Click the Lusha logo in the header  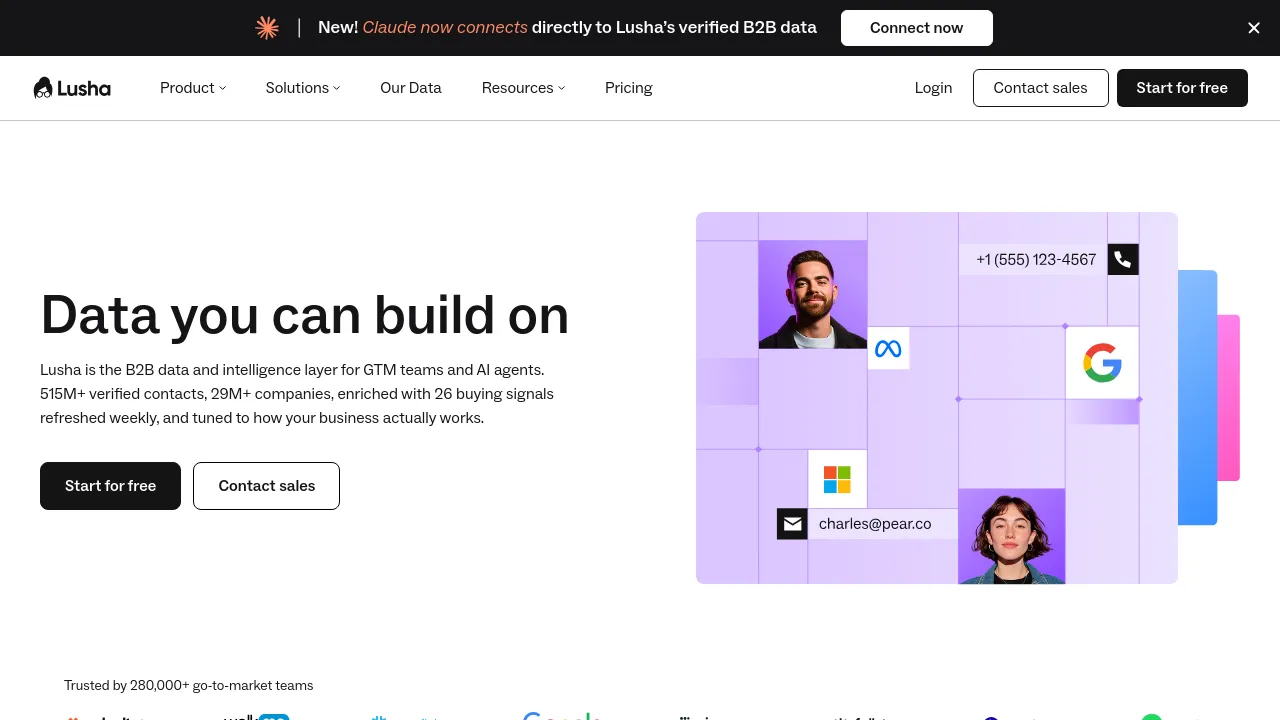point(72,88)
